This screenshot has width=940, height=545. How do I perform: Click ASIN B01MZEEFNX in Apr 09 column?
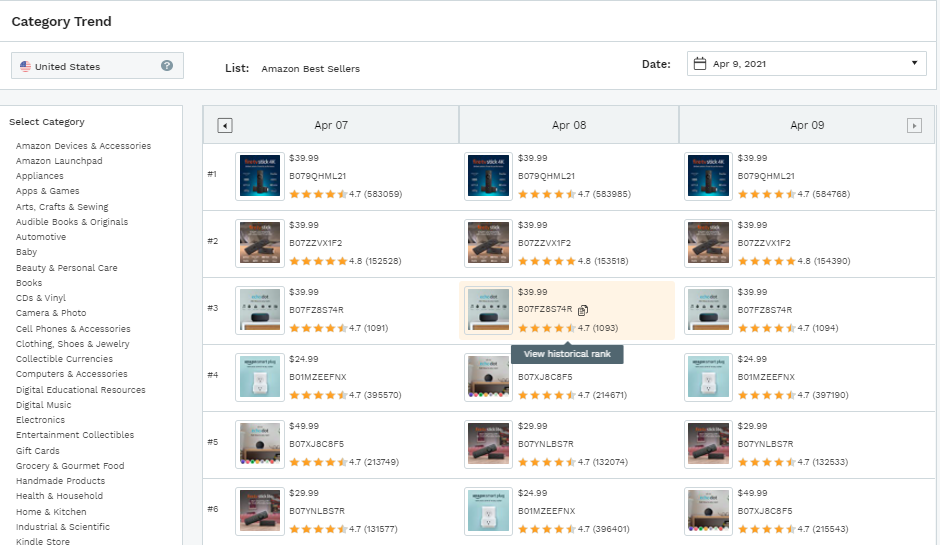(x=766, y=377)
